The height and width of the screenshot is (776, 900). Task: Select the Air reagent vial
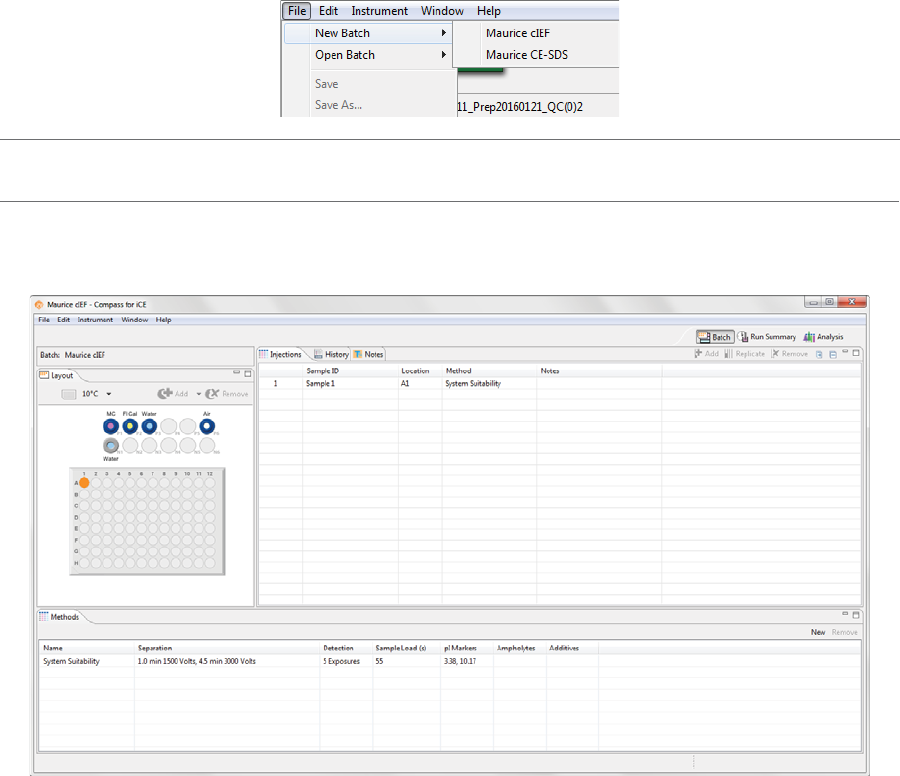click(207, 426)
